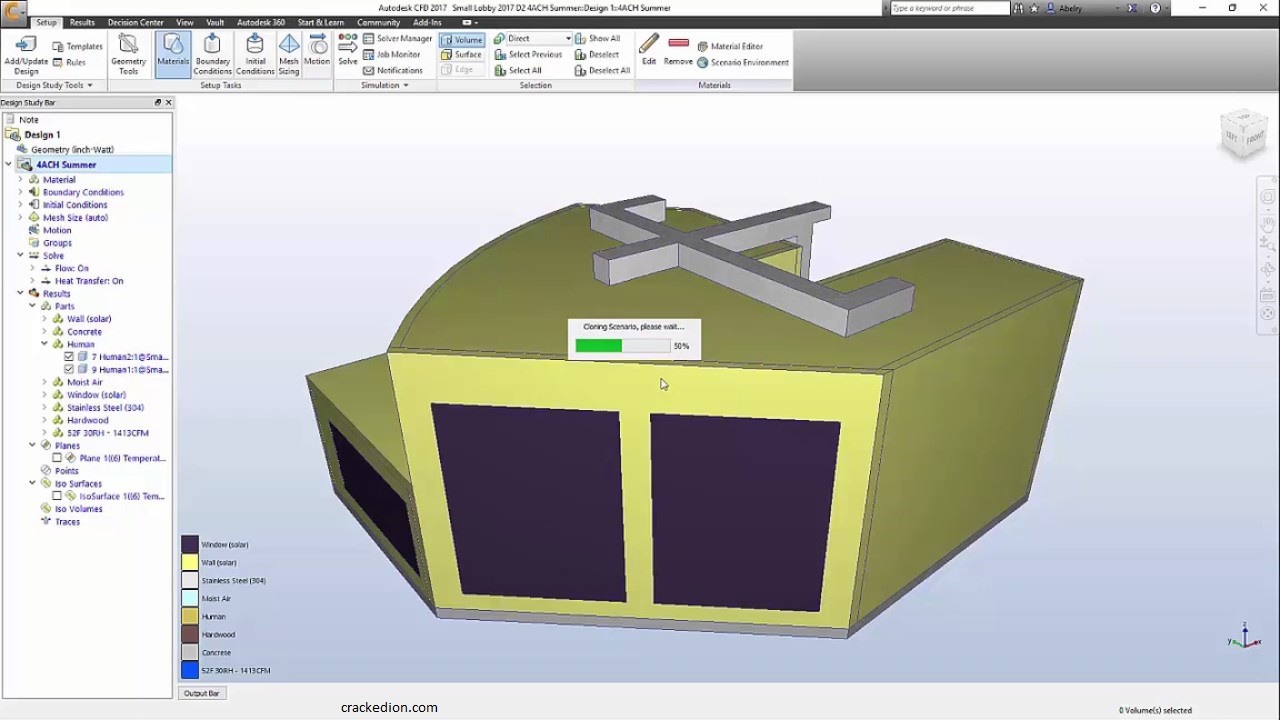The height and width of the screenshot is (720, 1280).
Task: Switch to the Results ribbon tab
Action: pos(82,22)
